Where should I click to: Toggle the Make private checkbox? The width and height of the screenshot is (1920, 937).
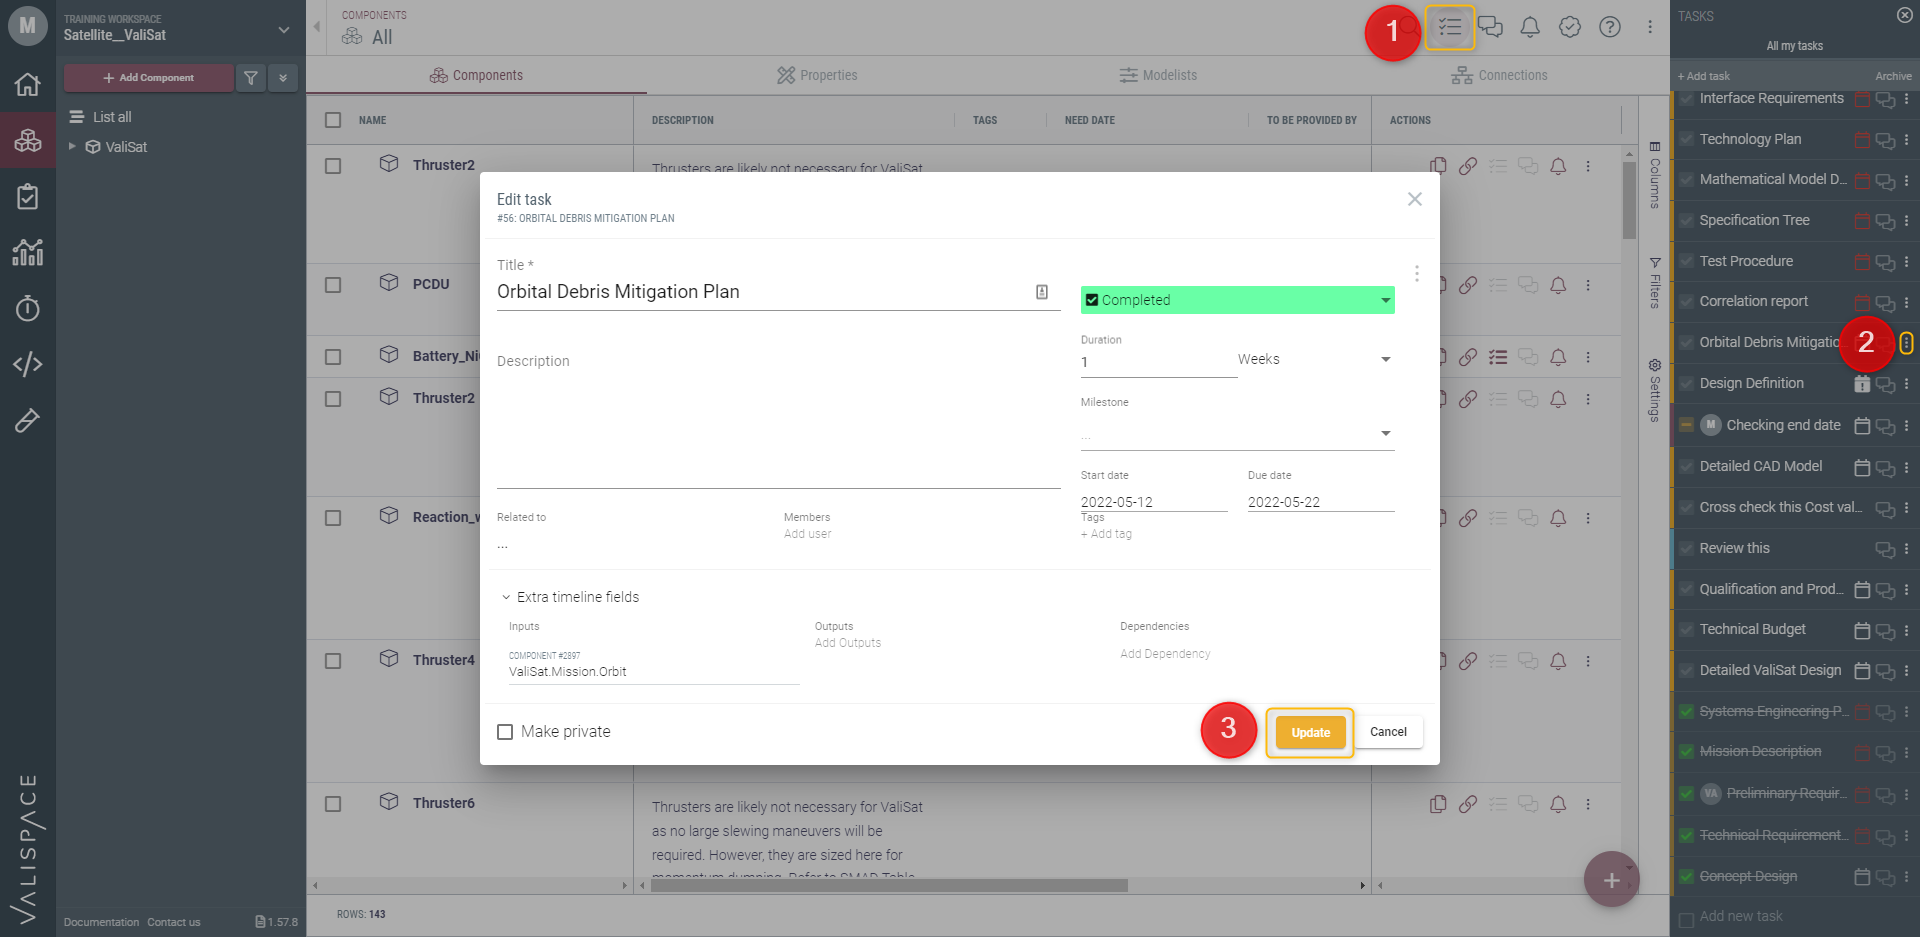[505, 732]
